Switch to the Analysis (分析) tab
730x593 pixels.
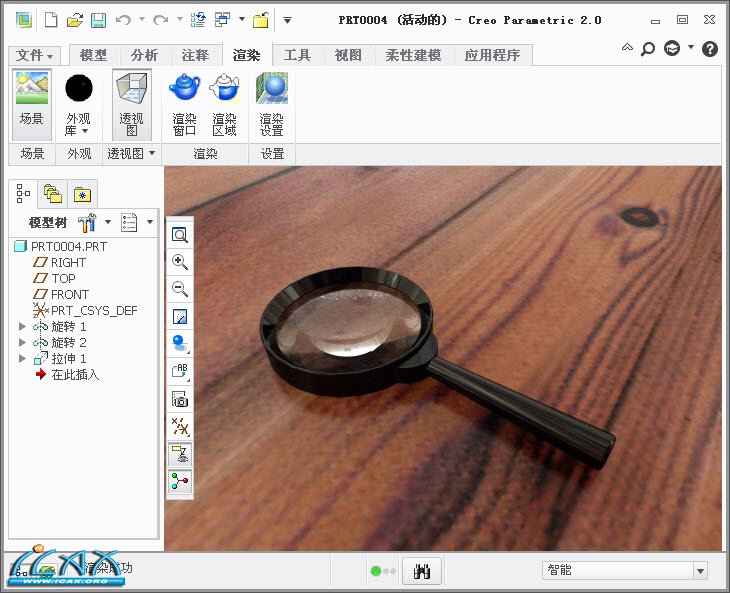pos(144,55)
